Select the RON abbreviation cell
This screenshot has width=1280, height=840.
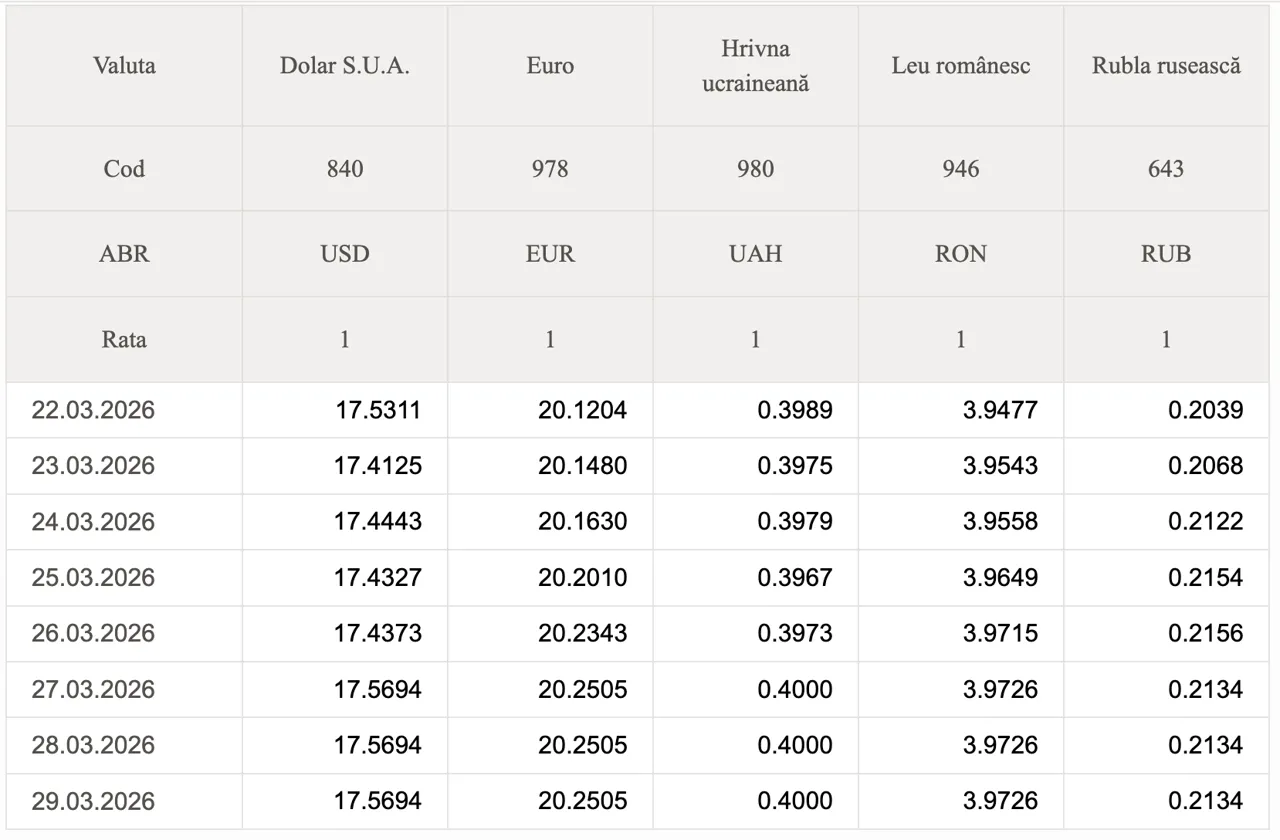(x=960, y=254)
